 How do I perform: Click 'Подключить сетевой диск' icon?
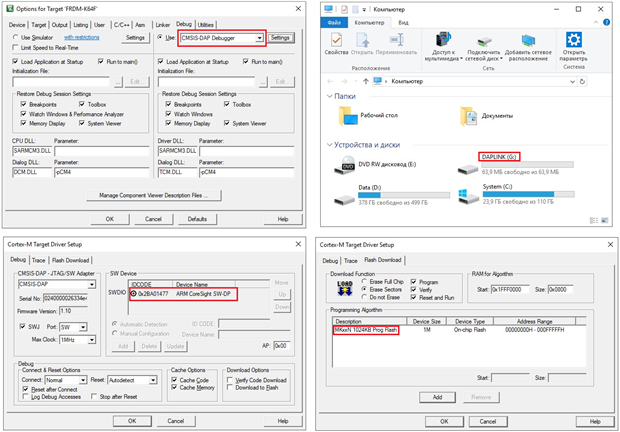point(484,41)
